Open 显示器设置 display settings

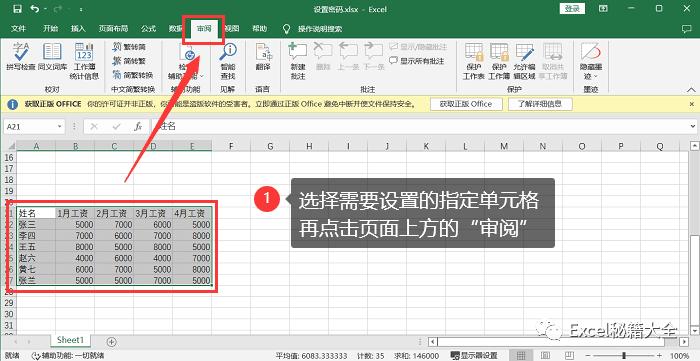tap(474, 356)
